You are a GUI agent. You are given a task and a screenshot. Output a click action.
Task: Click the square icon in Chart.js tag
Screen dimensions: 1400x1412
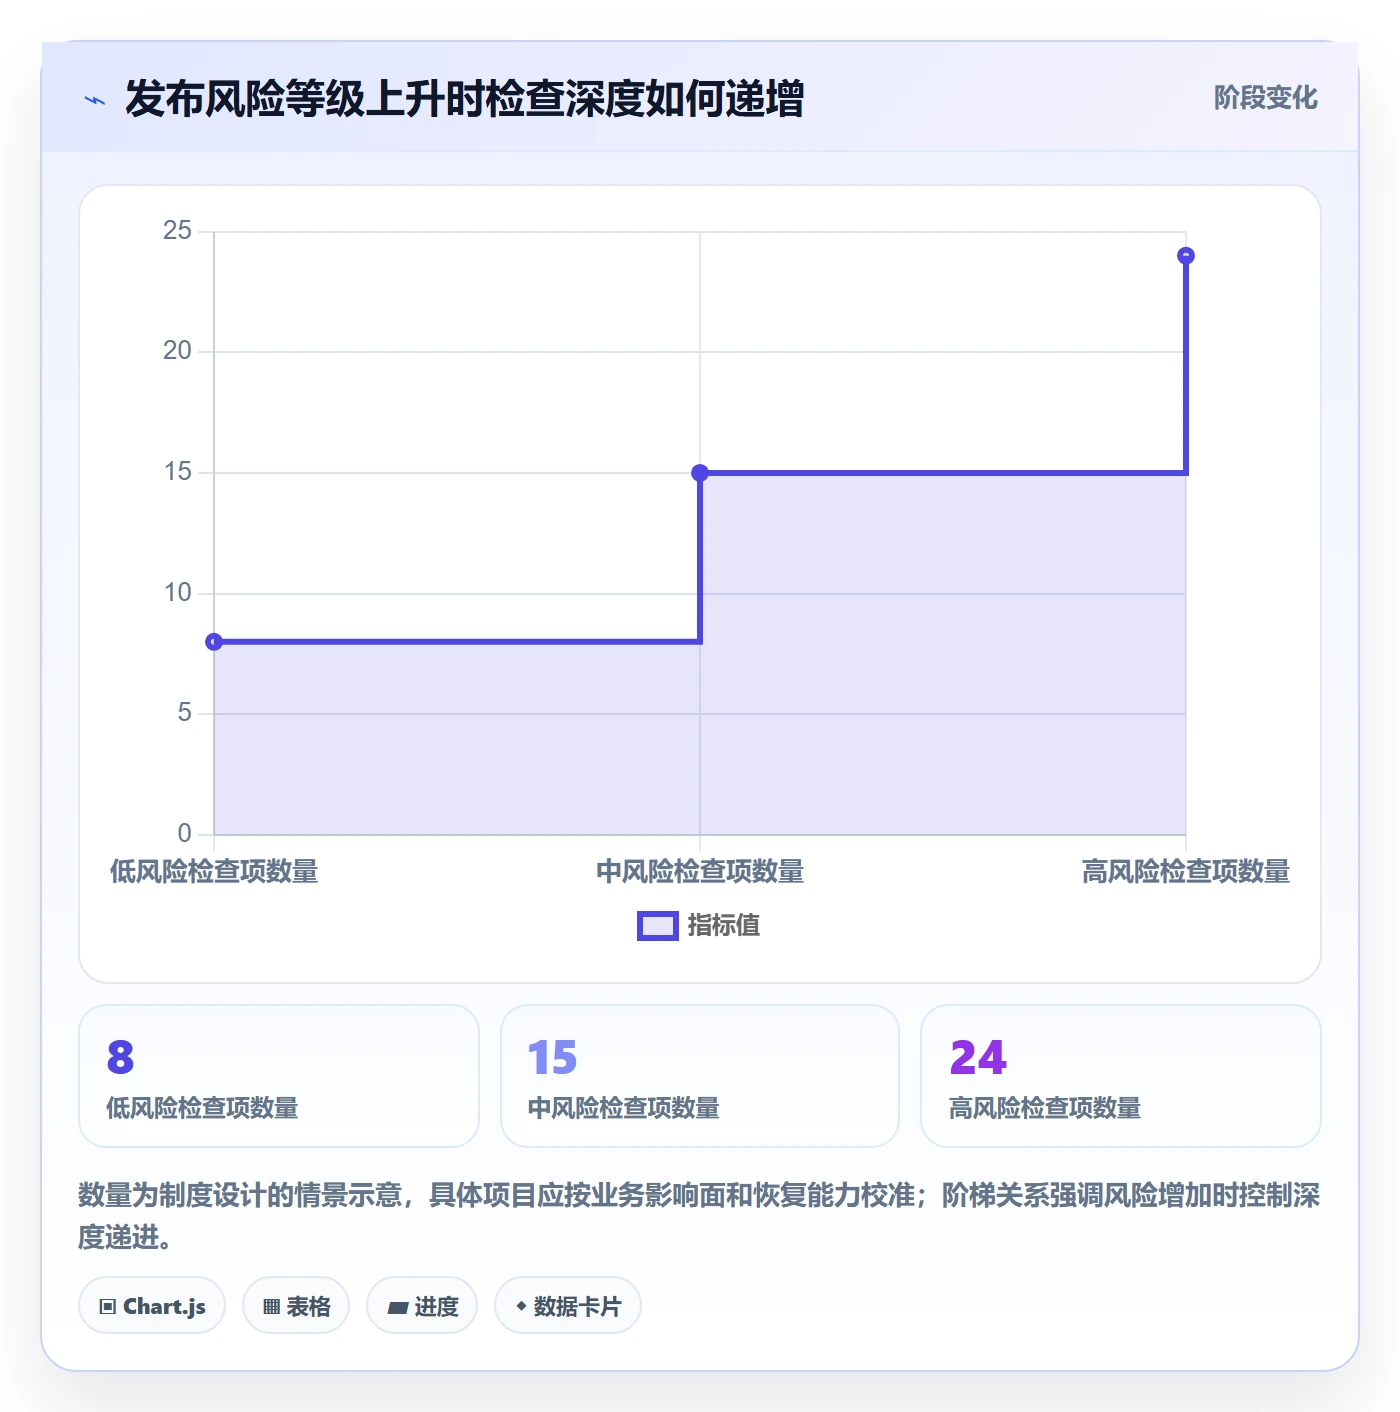click(x=108, y=1307)
